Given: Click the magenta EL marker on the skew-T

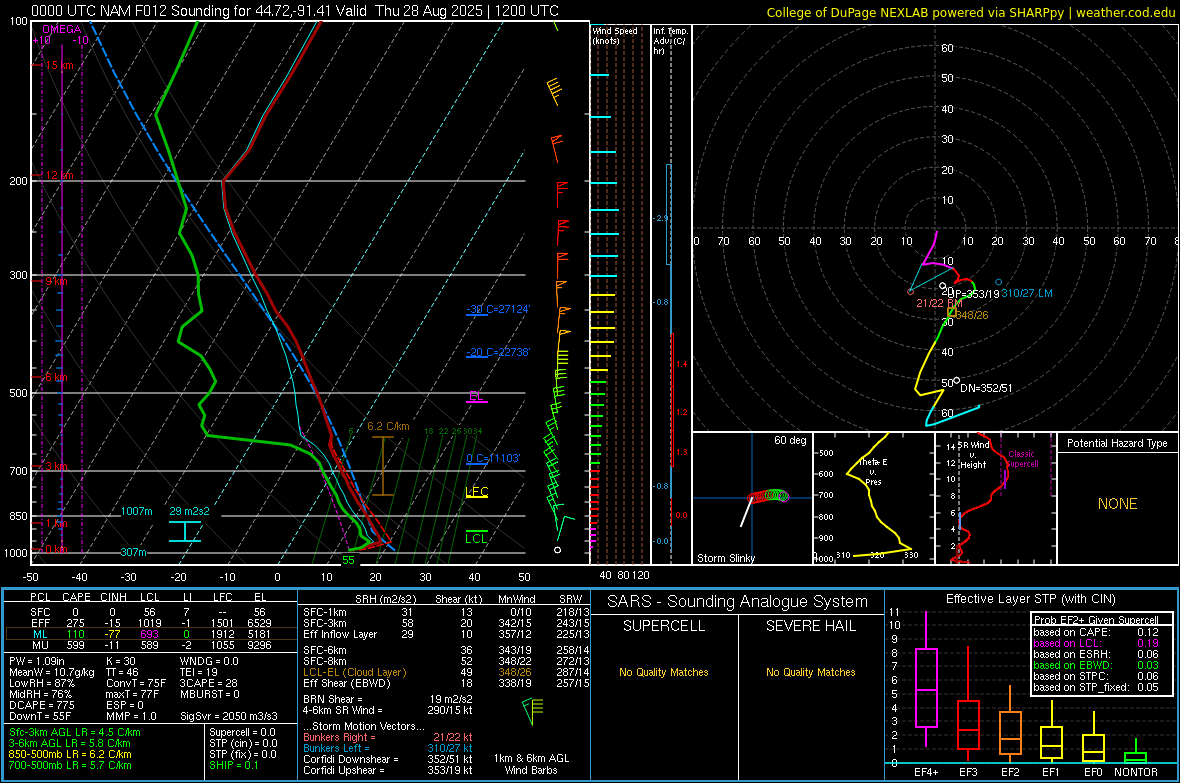Looking at the screenshot, I should click(x=476, y=397).
